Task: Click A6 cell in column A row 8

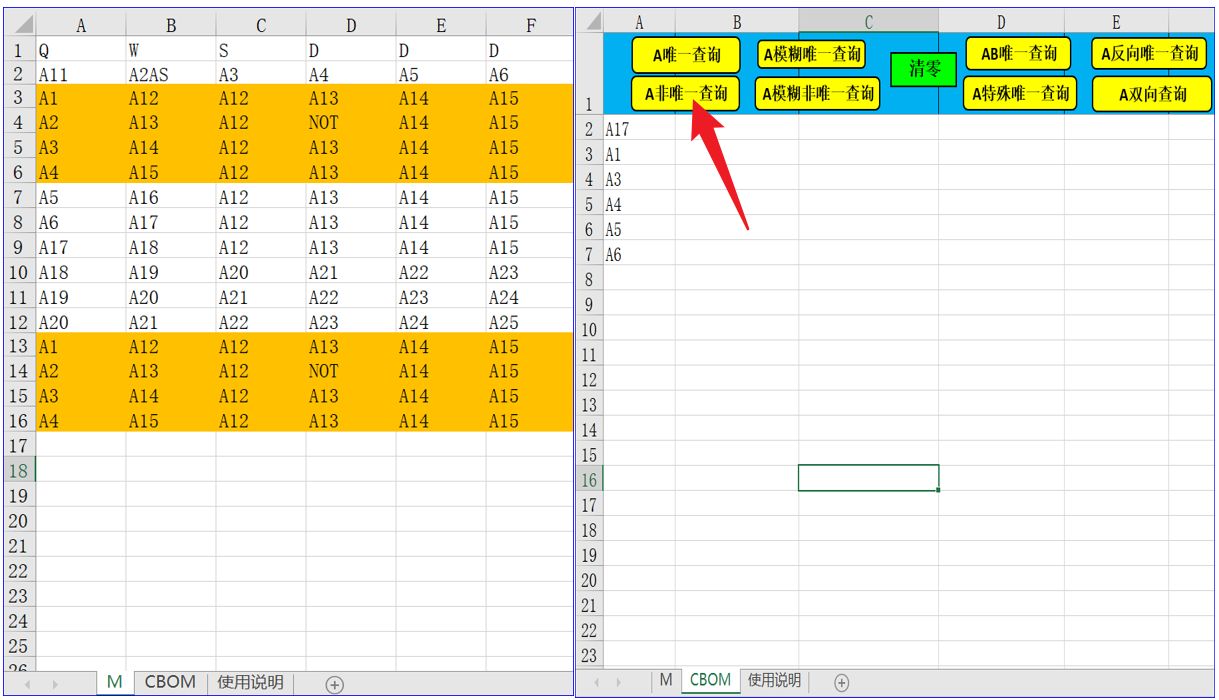Action: (x=81, y=222)
